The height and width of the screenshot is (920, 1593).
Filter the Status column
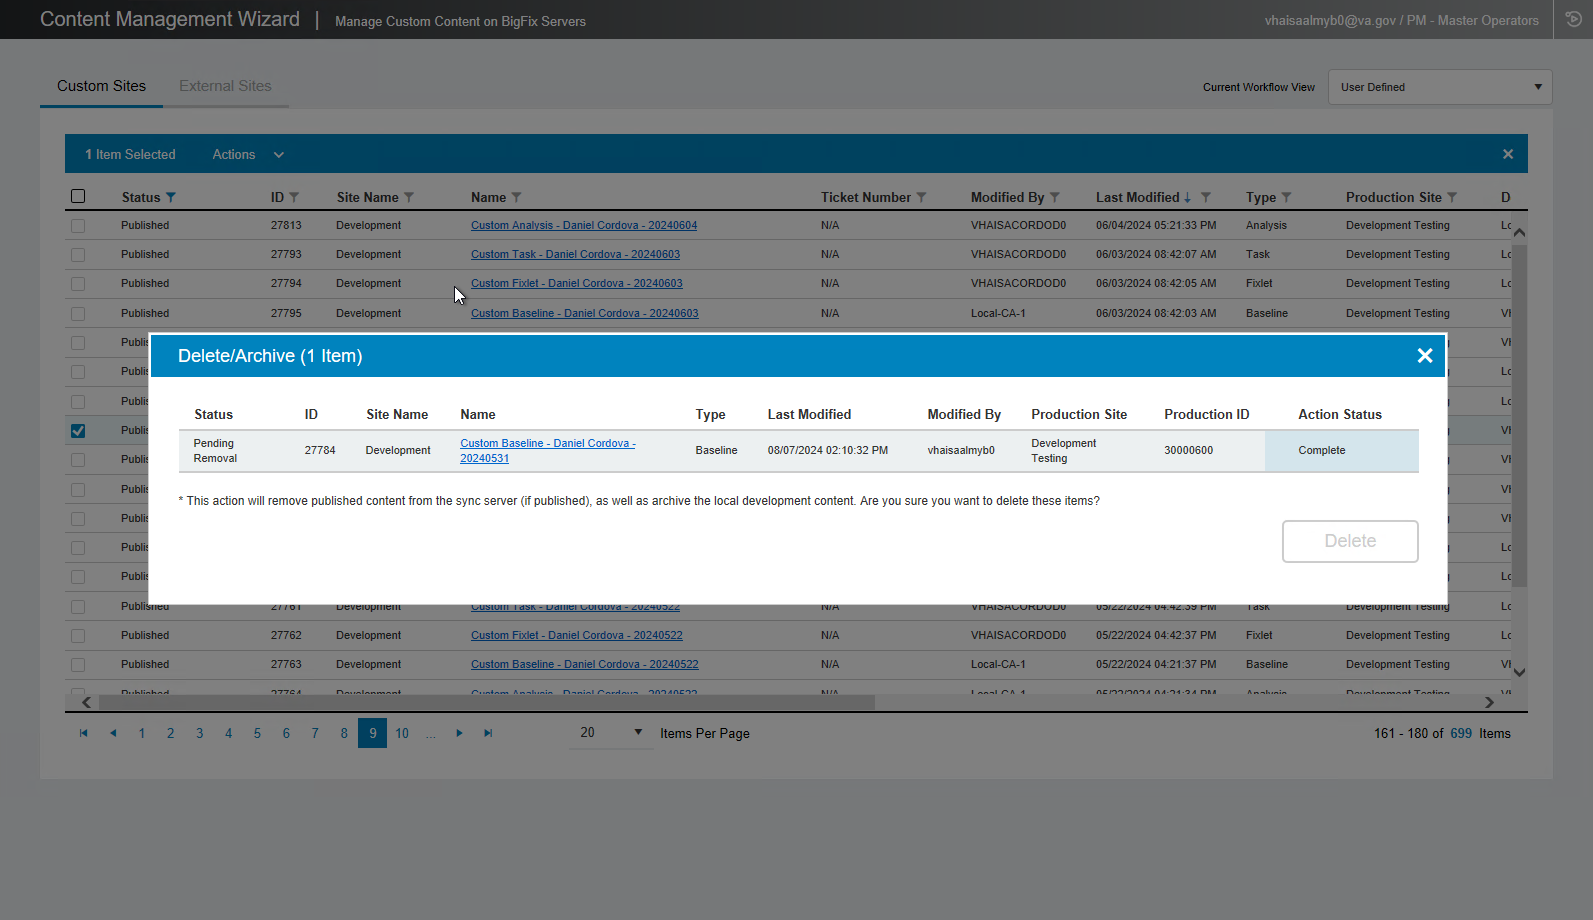tap(171, 197)
